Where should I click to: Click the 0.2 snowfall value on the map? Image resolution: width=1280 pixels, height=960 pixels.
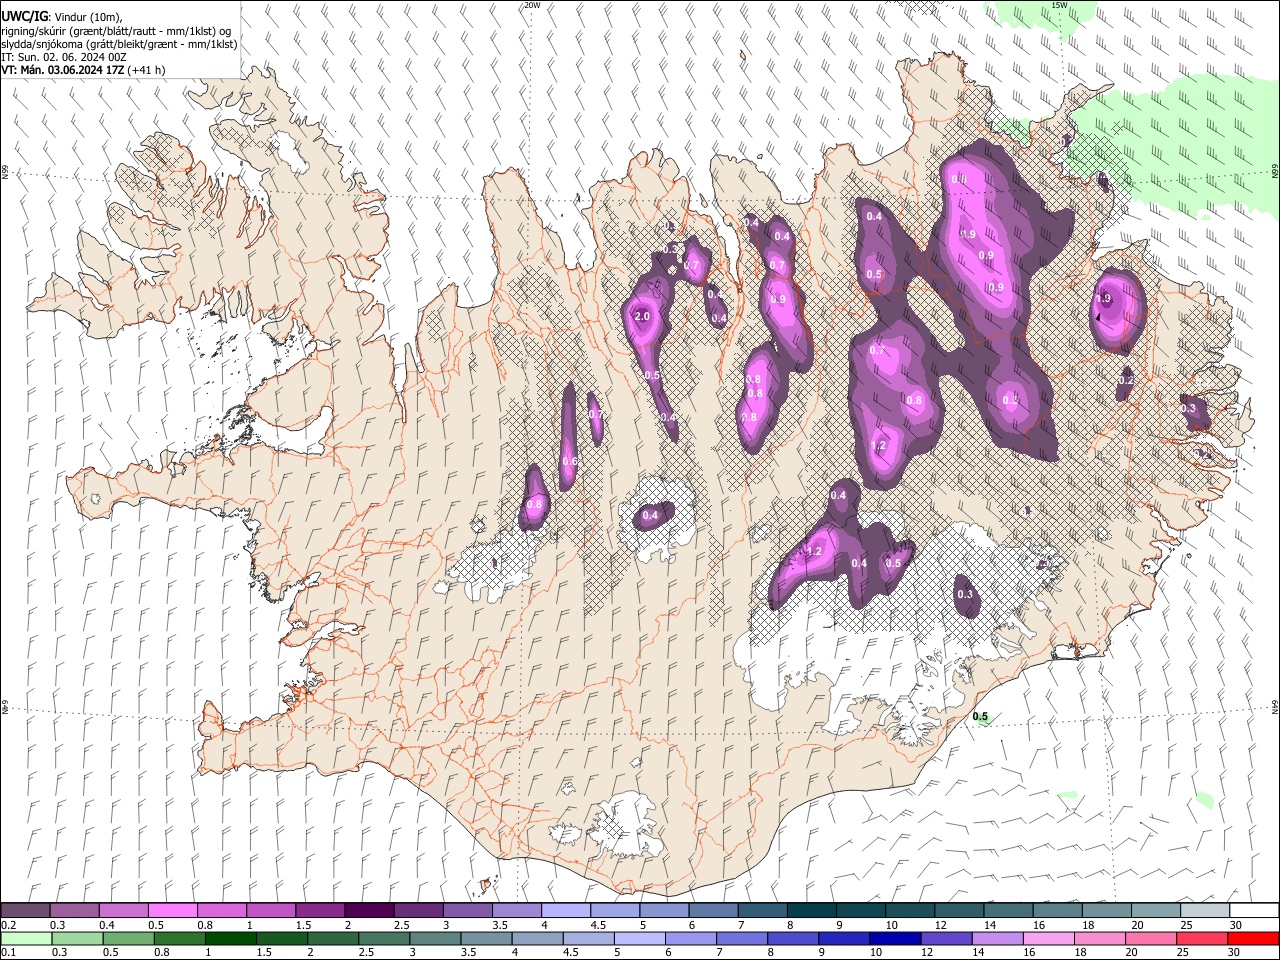(1126, 381)
